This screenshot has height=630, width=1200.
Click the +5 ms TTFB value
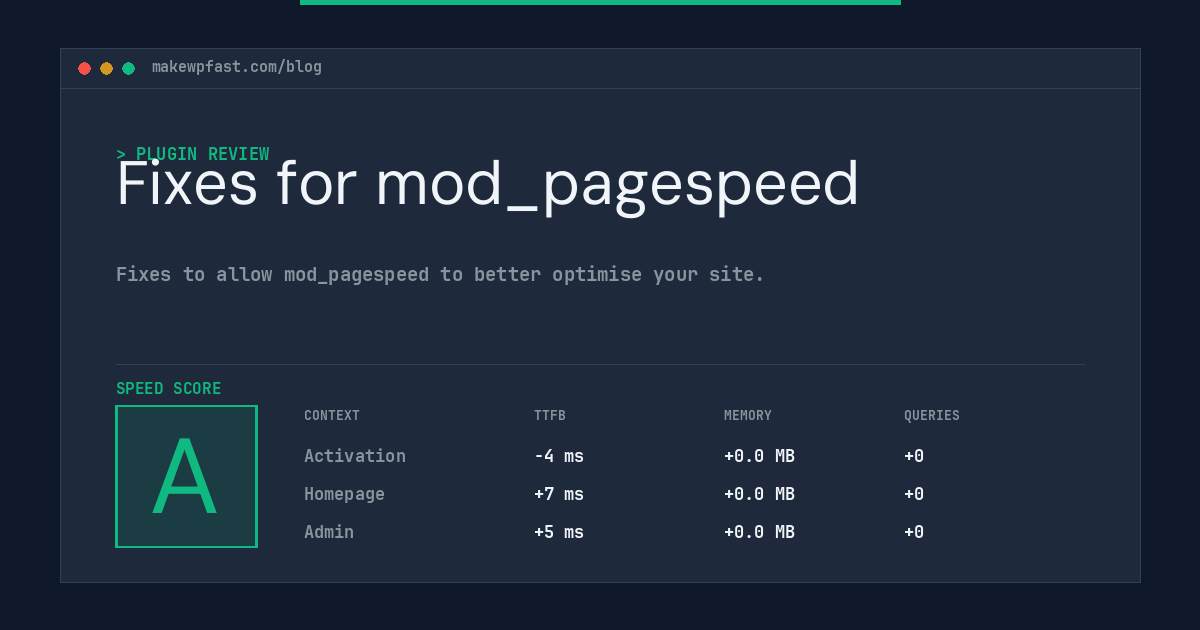pos(559,532)
